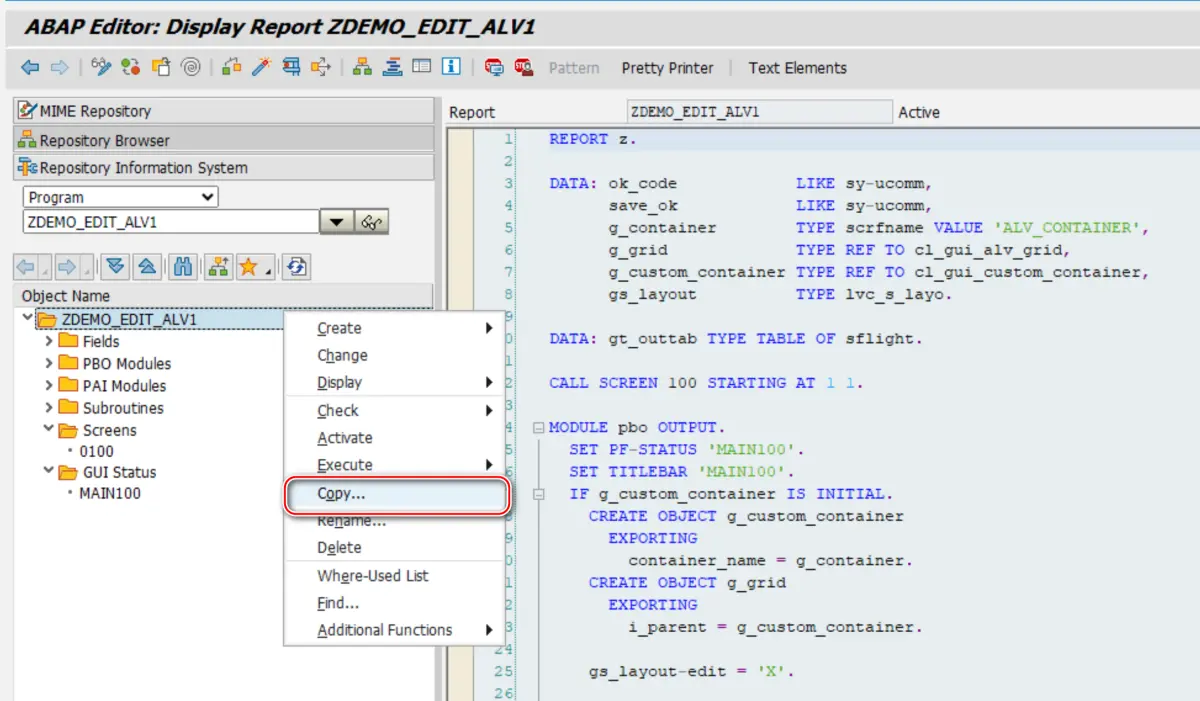Open the Favorites star dropdown arrow
1200x701 pixels.
[x=270, y=269]
